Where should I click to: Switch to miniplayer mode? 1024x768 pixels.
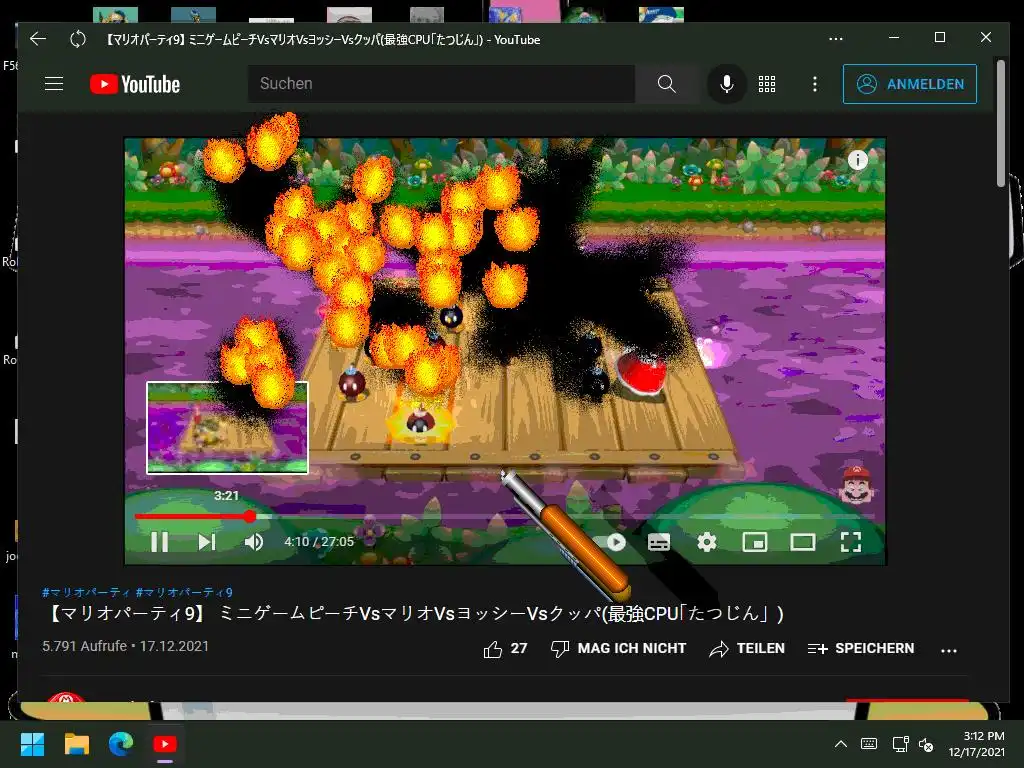click(755, 542)
